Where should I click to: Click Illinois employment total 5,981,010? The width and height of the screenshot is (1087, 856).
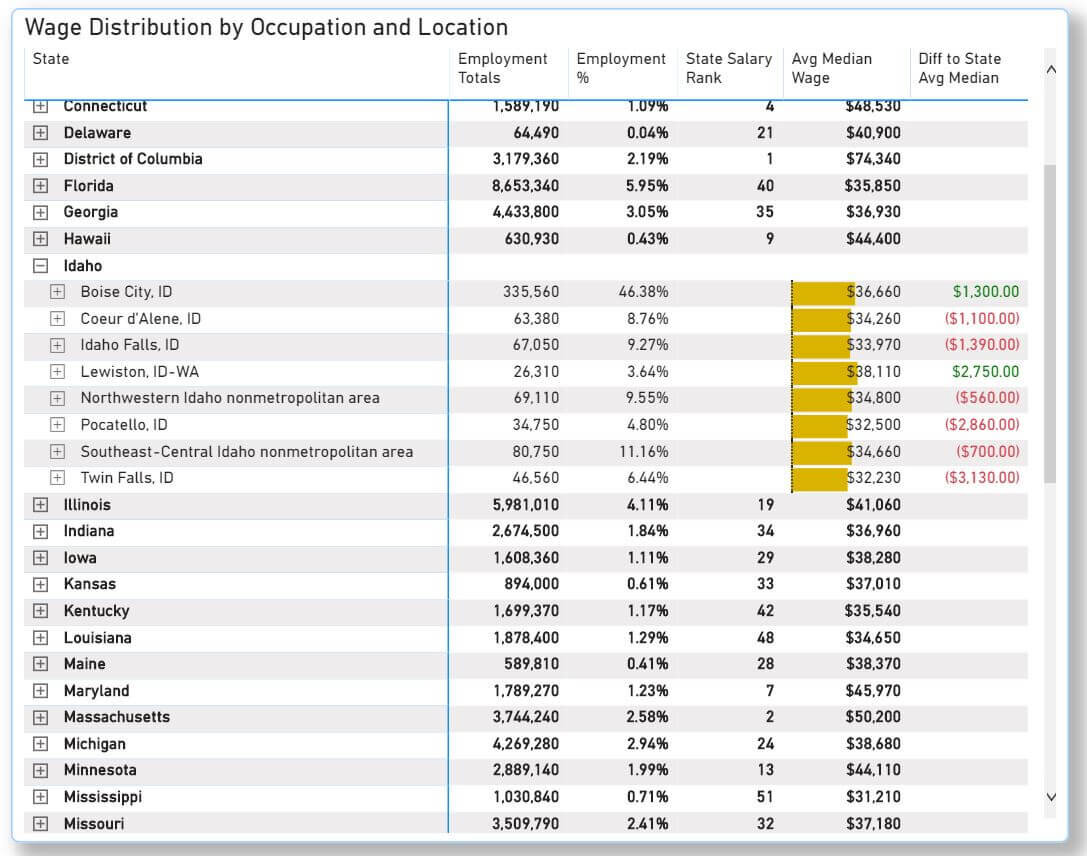[526, 505]
